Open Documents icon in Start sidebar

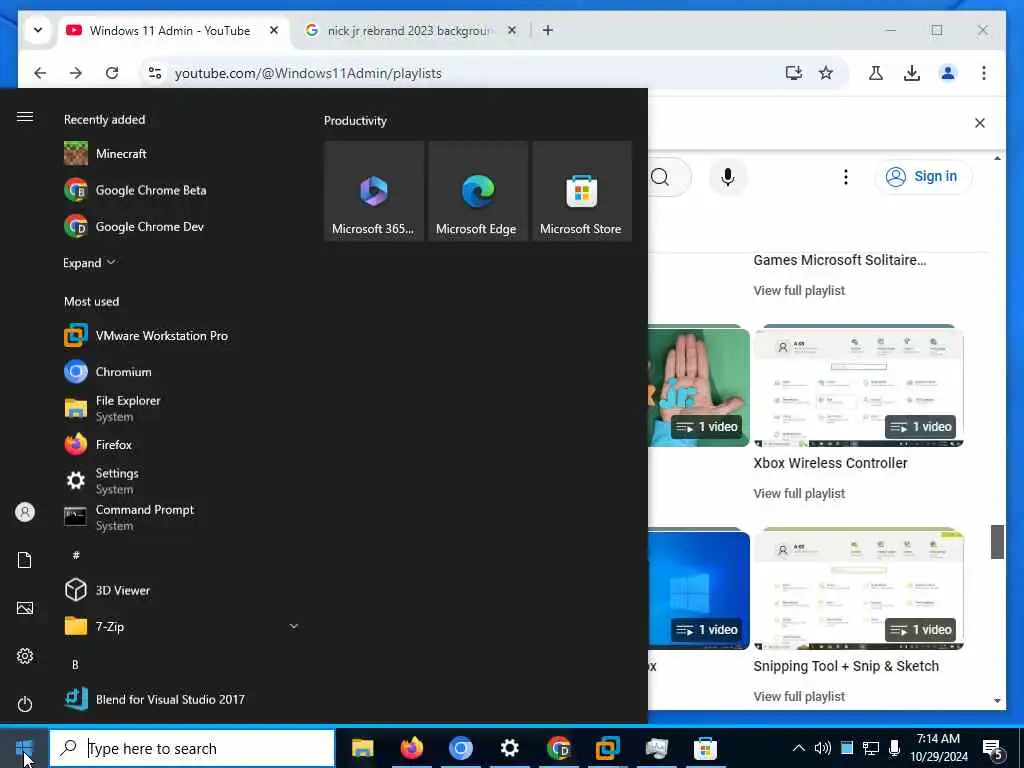point(25,560)
